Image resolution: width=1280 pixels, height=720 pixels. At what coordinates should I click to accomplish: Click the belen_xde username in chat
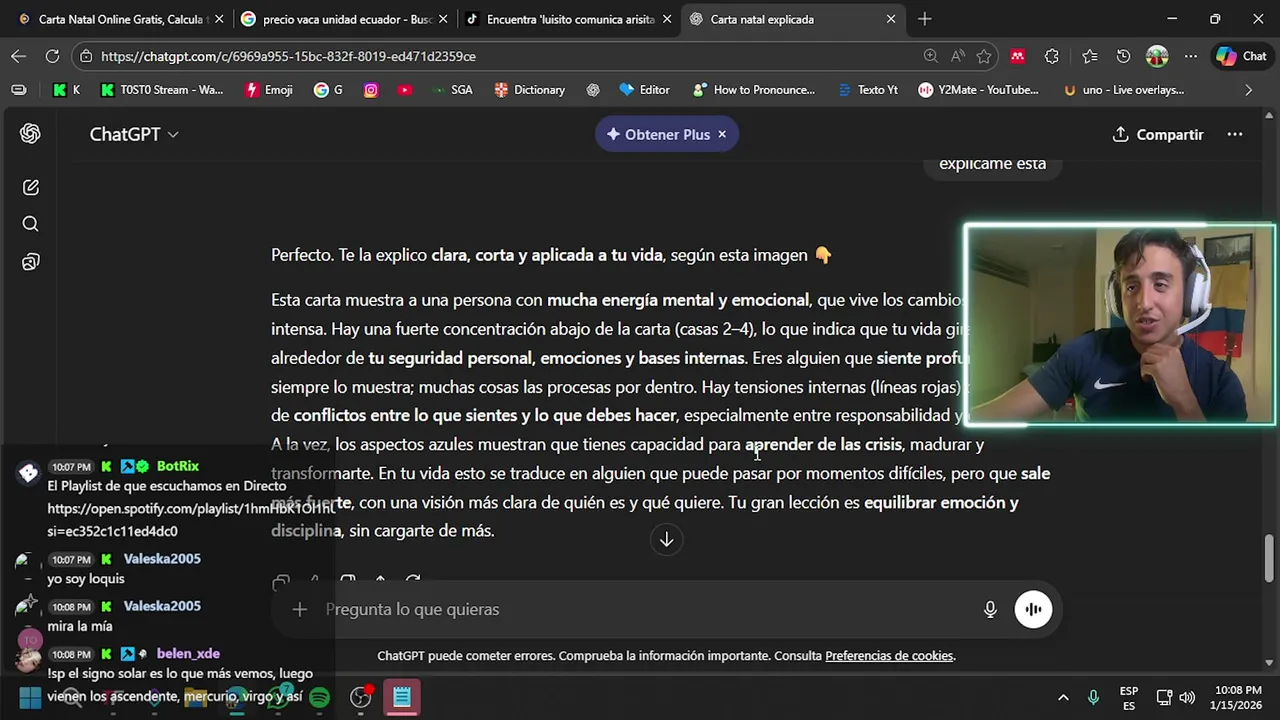[188, 653]
